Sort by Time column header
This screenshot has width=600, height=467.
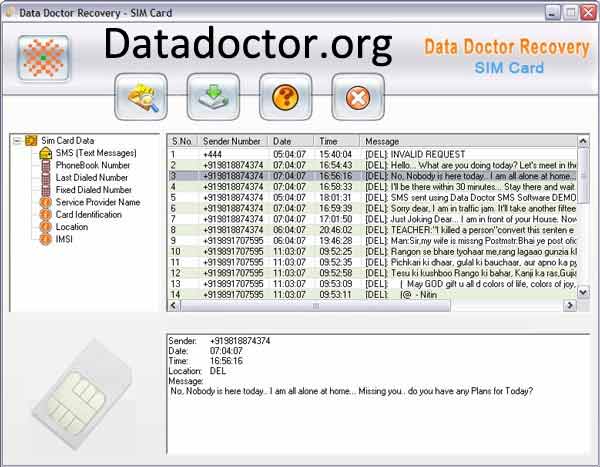point(336,141)
